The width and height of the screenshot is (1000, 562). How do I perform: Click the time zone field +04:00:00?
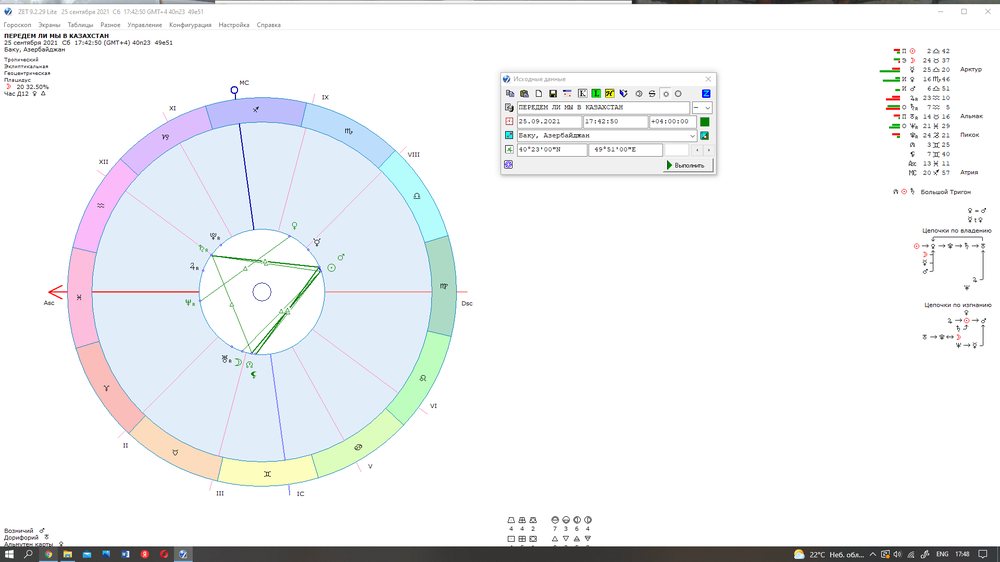[673, 121]
